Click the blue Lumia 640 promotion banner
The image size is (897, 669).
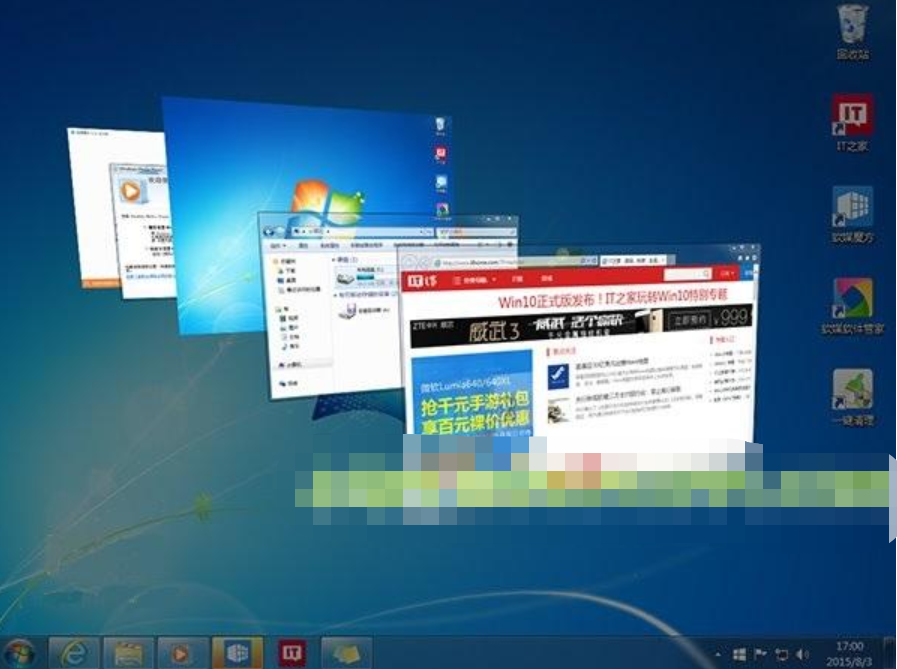tap(472, 396)
